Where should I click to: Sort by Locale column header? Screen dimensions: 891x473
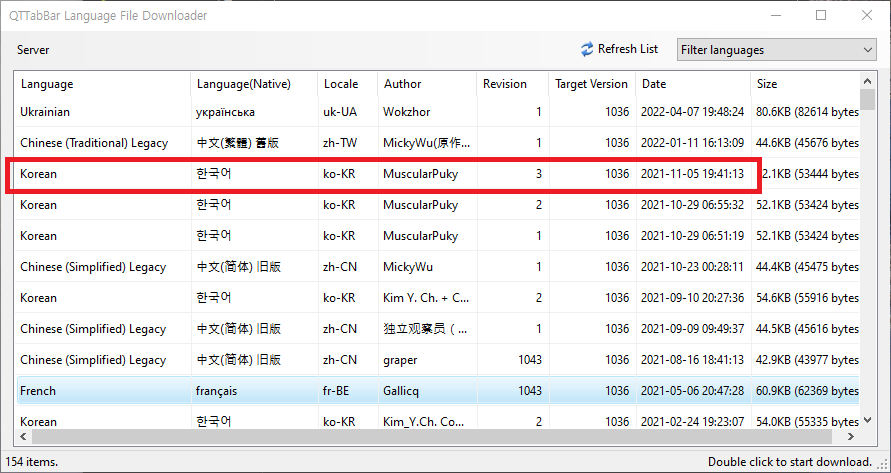(347, 84)
